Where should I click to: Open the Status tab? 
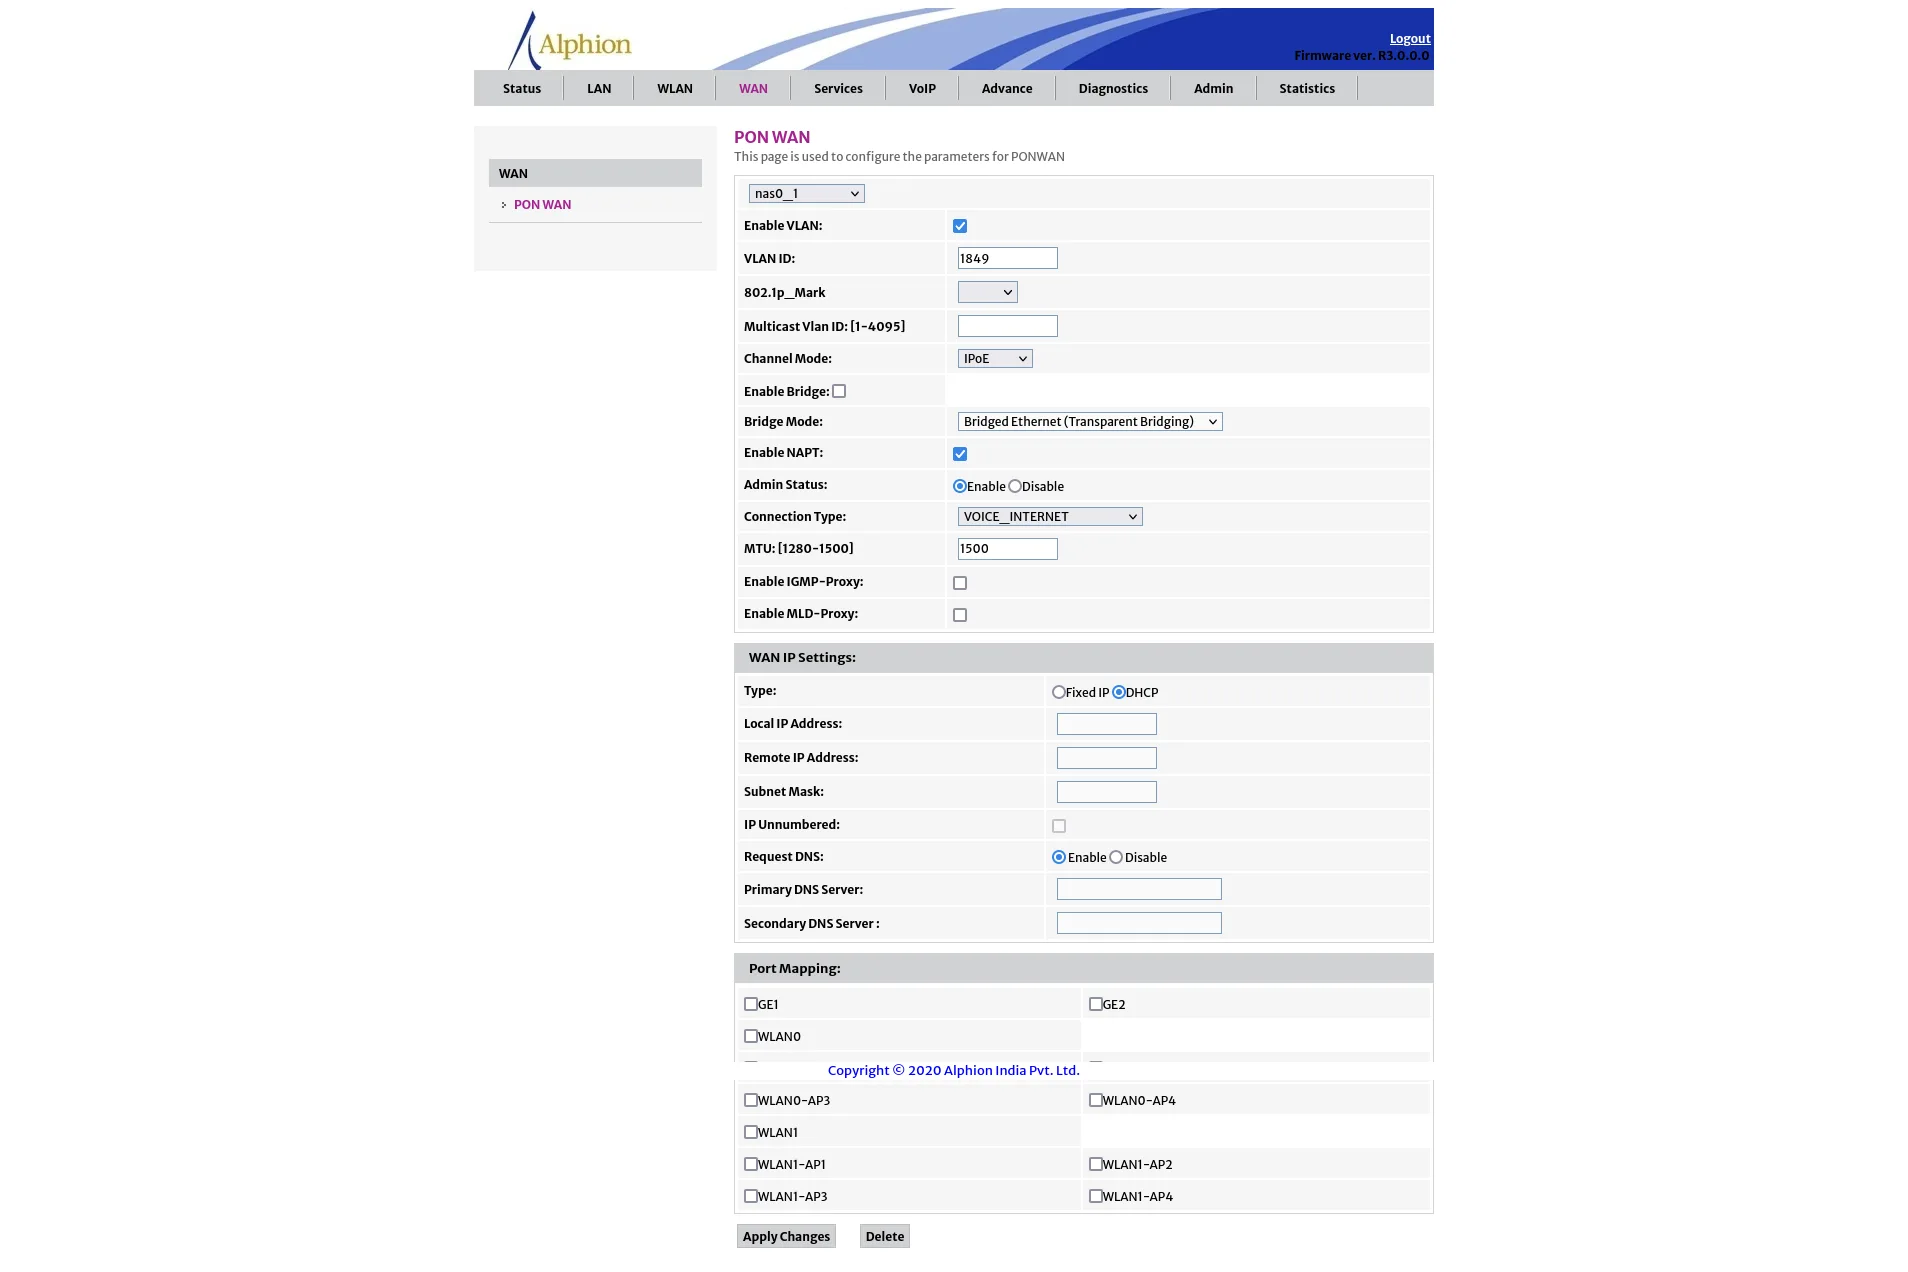pos(521,88)
